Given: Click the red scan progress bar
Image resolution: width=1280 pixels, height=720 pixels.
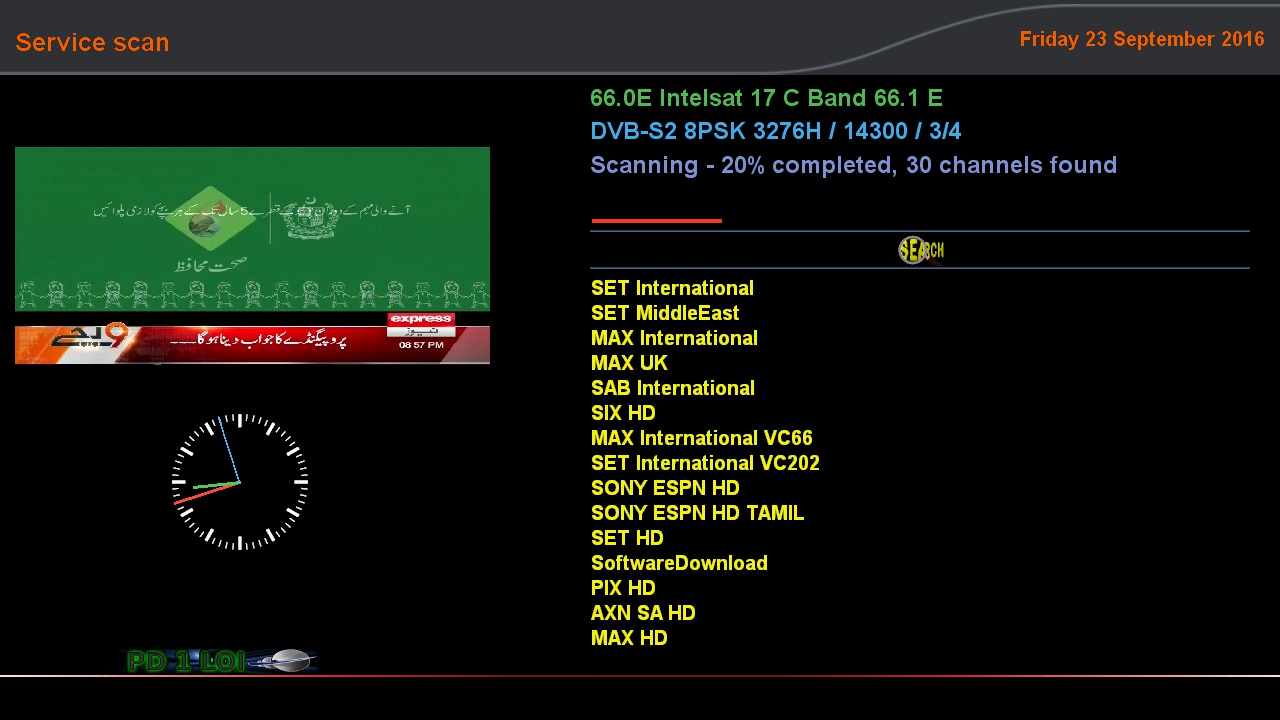Looking at the screenshot, I should pyautogui.click(x=656, y=220).
